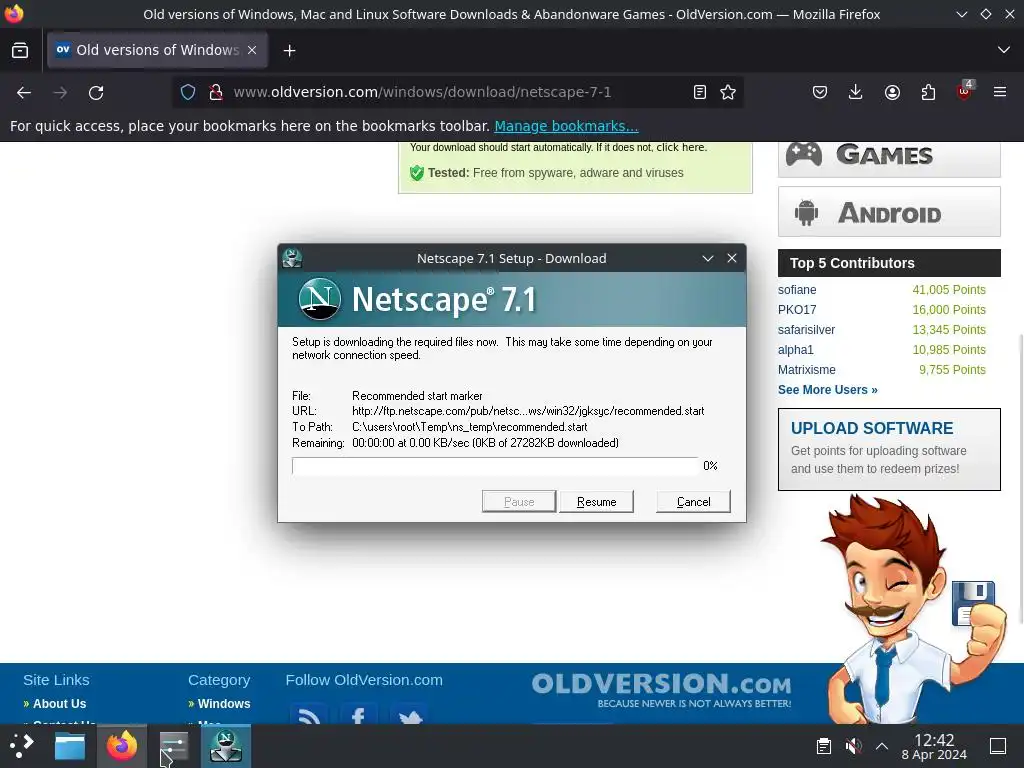1024x768 pixels.
Task: Click the insecure connection padlock icon
Action: pos(216,92)
